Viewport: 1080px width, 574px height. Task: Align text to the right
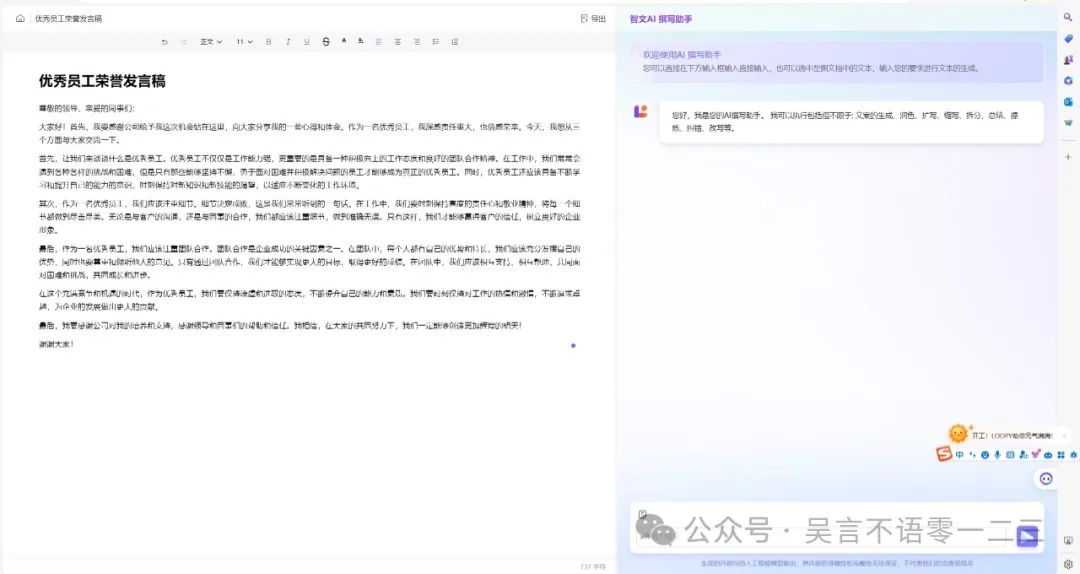coord(417,42)
